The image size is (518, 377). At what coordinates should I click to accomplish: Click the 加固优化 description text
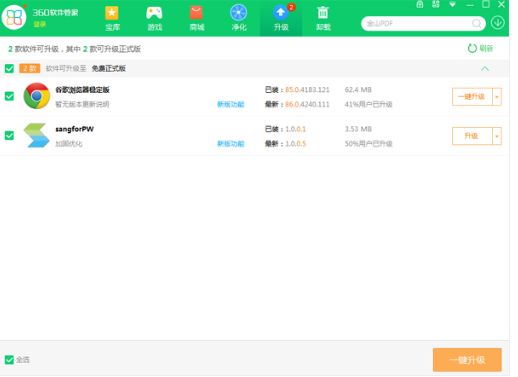pos(69,144)
